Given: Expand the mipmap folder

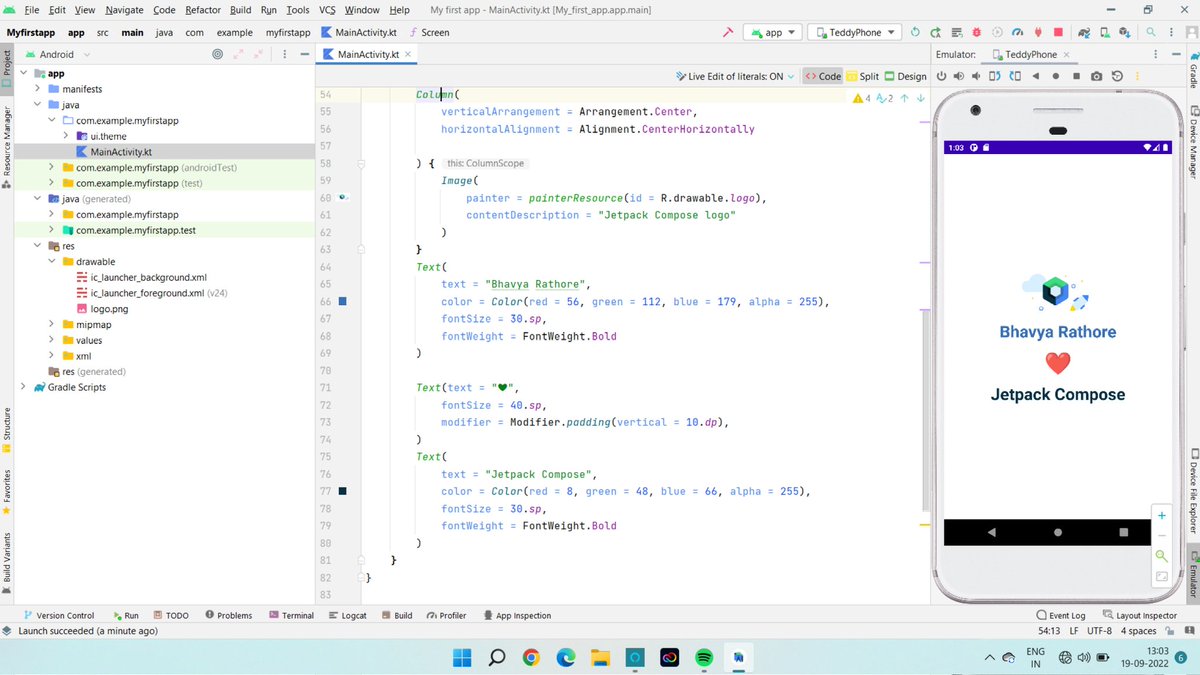Looking at the screenshot, I should click(52, 324).
